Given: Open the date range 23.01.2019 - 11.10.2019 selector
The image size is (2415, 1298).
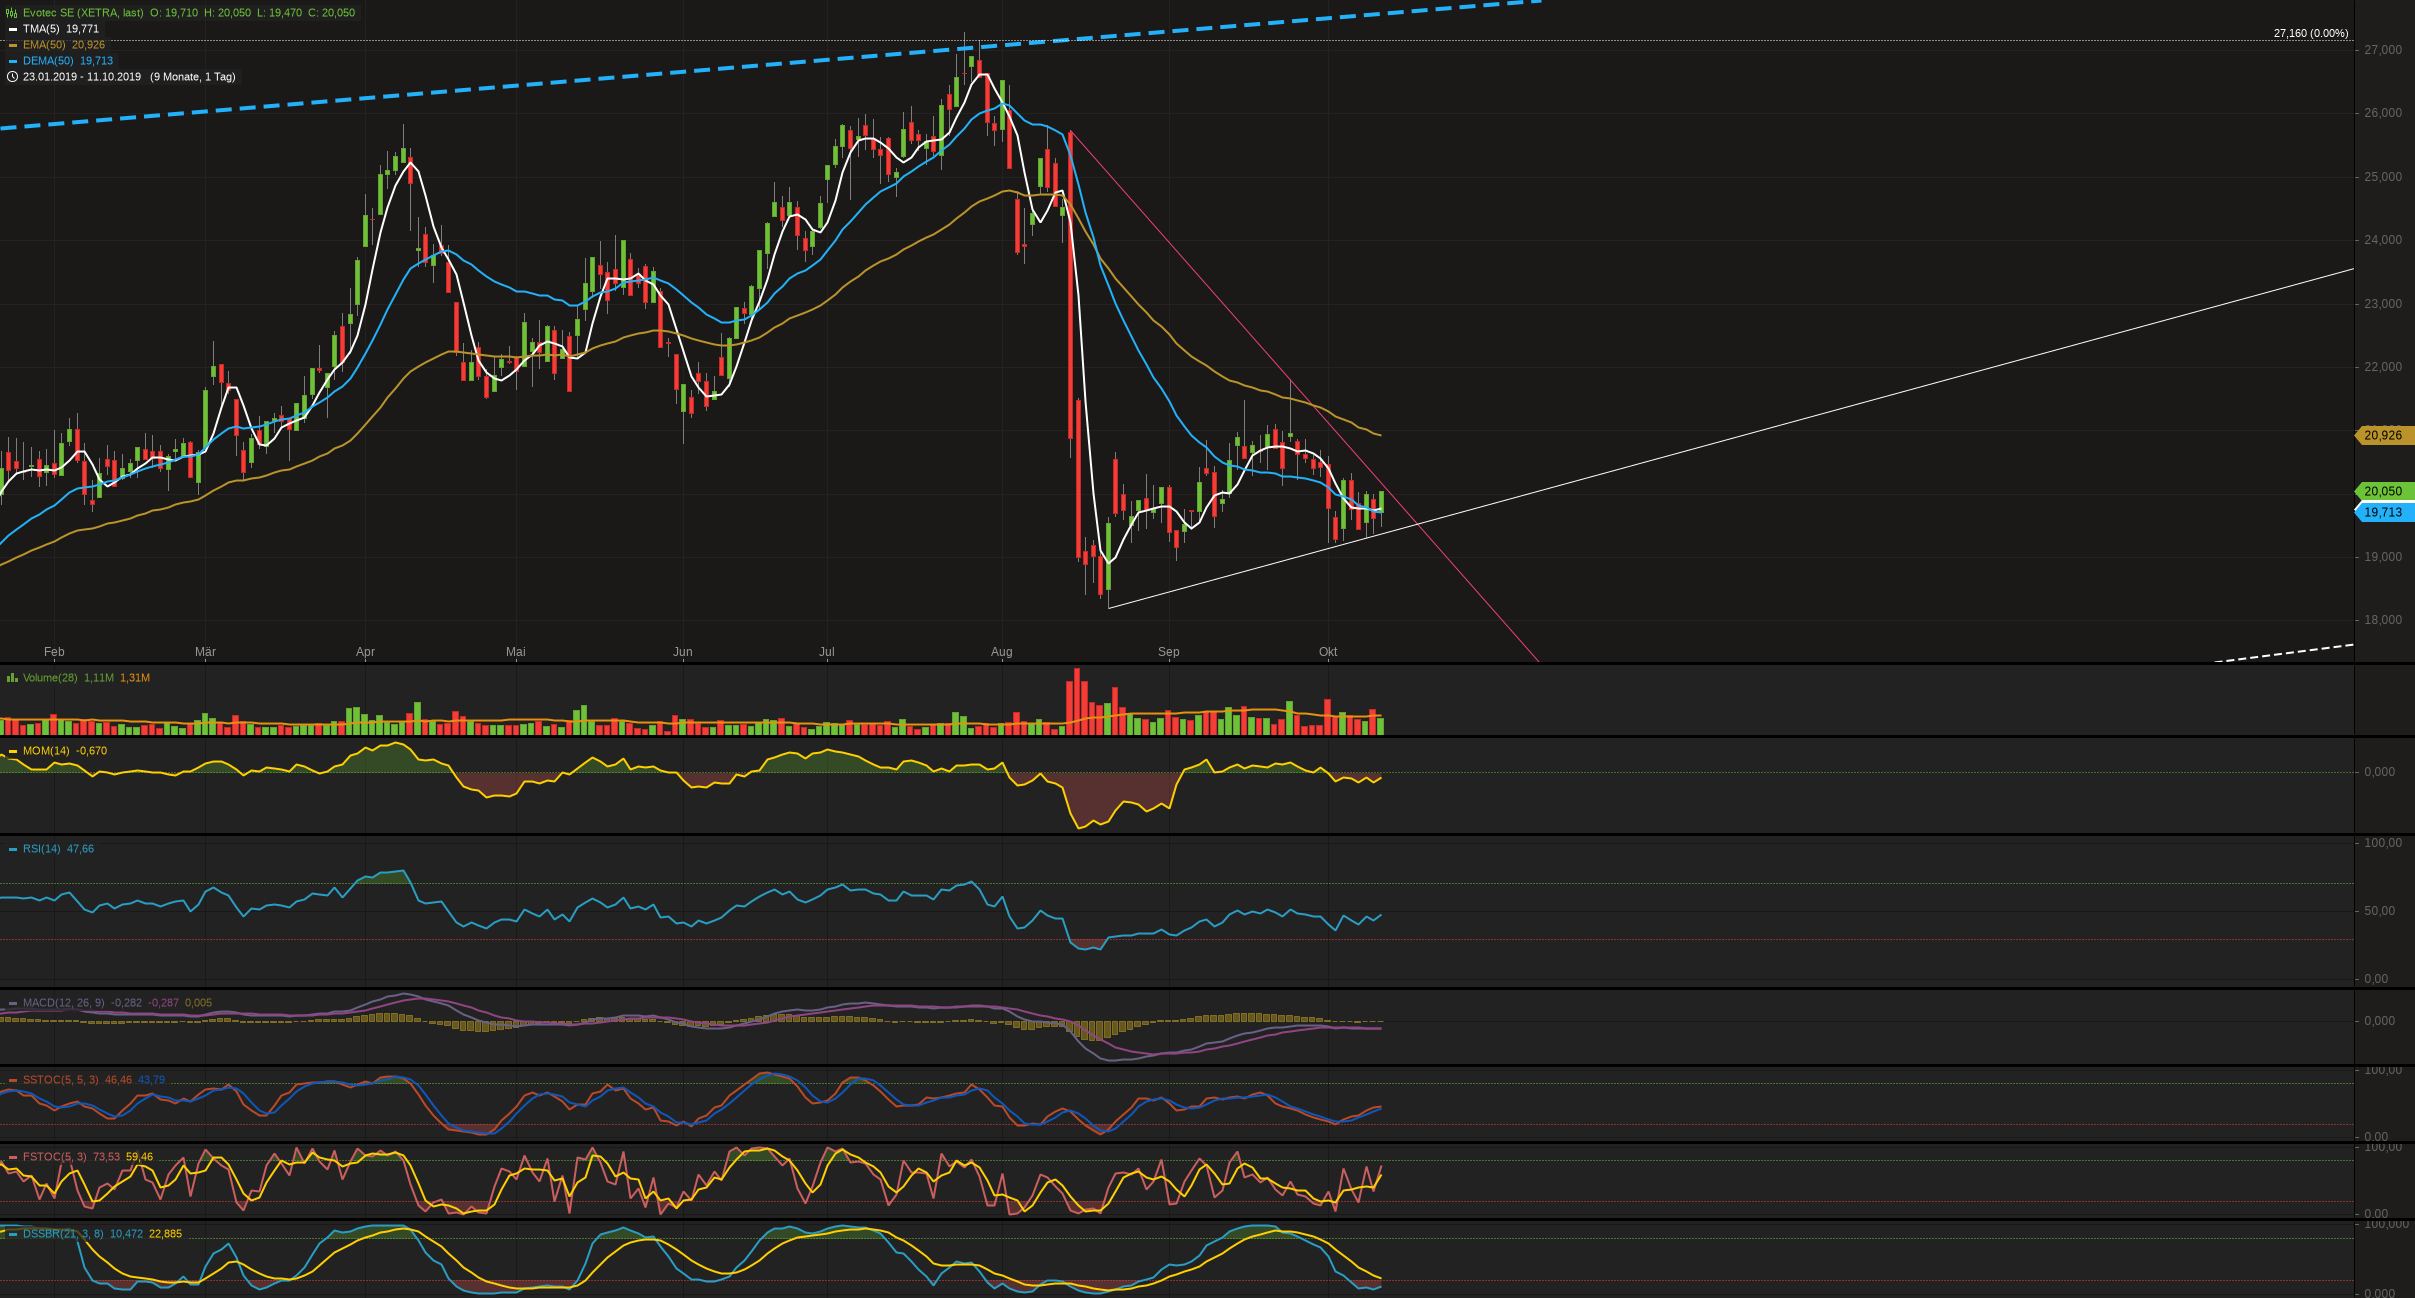Looking at the screenshot, I should pyautogui.click(x=83, y=76).
